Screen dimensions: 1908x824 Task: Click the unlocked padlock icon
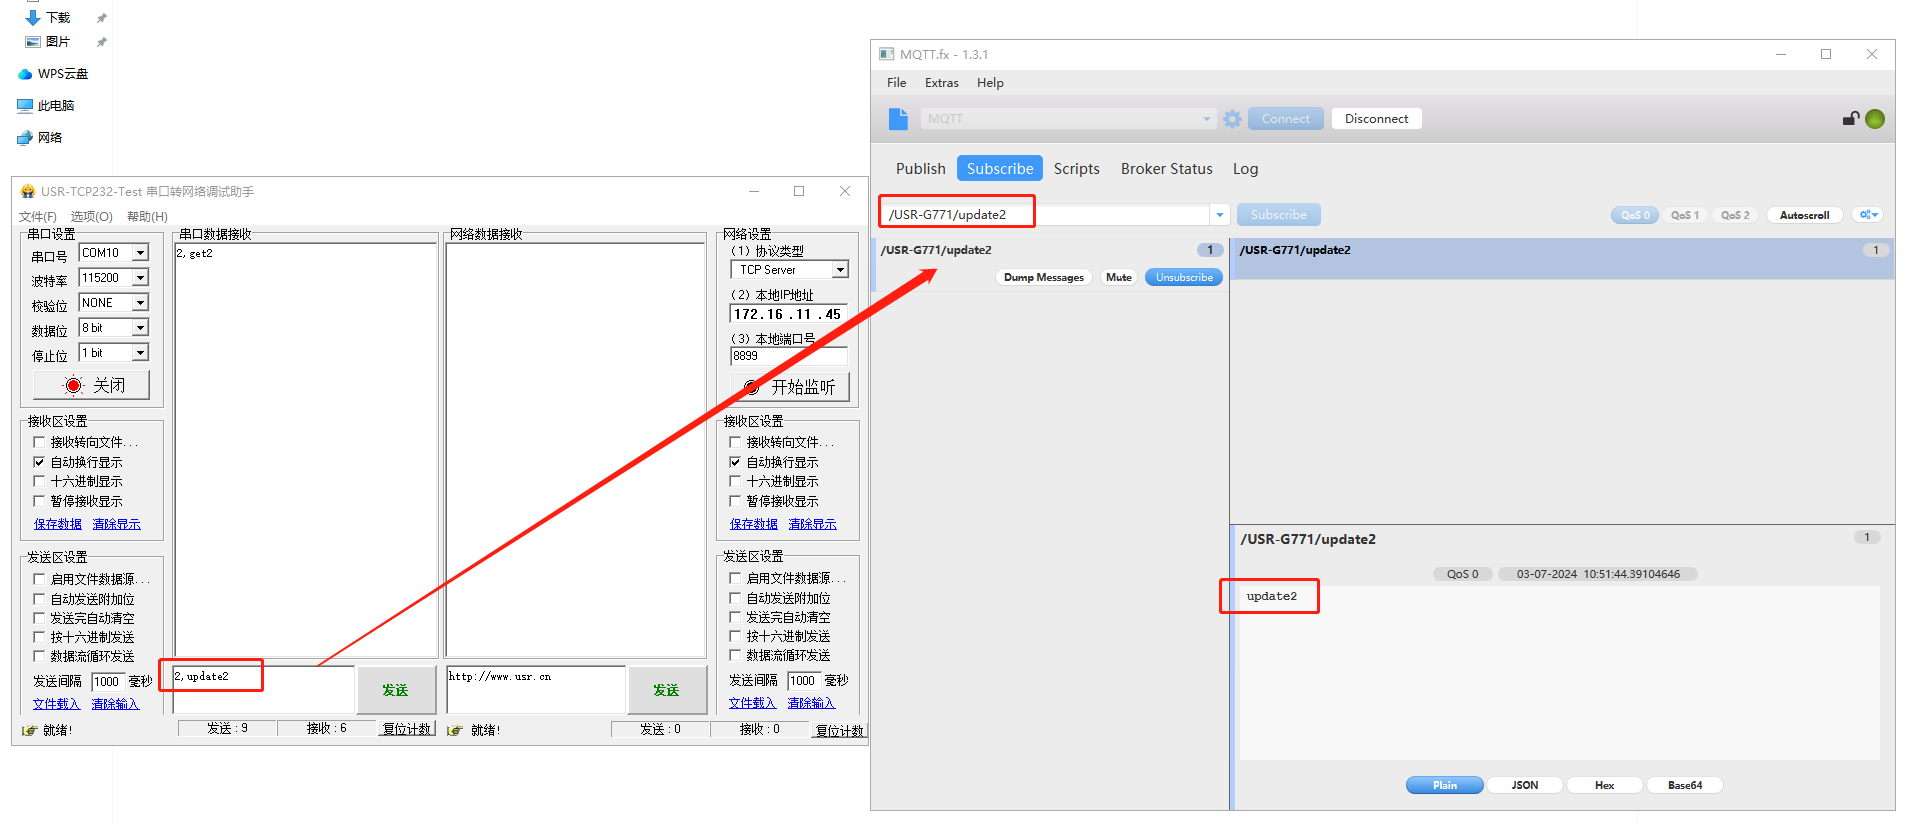click(1850, 119)
